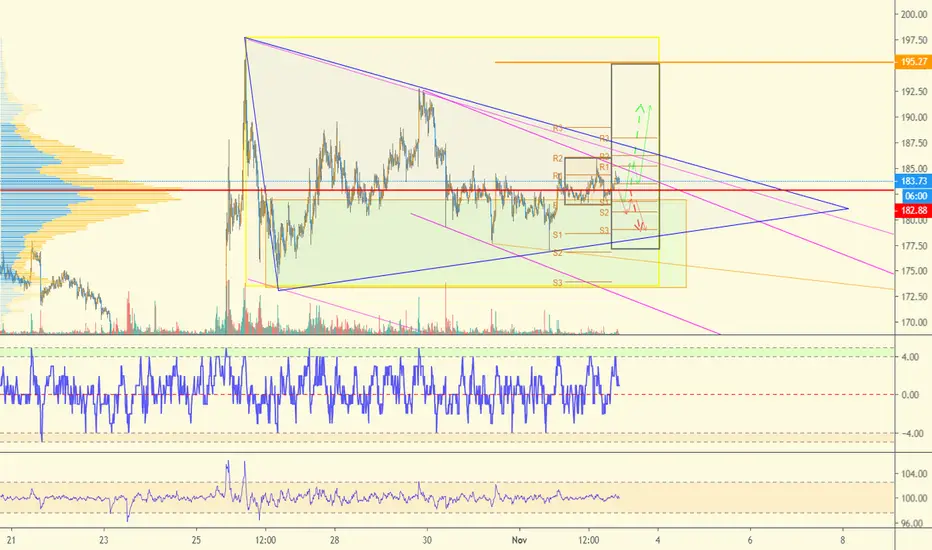932x550 pixels.
Task: Click the 170.00 price axis value
Action: point(914,322)
